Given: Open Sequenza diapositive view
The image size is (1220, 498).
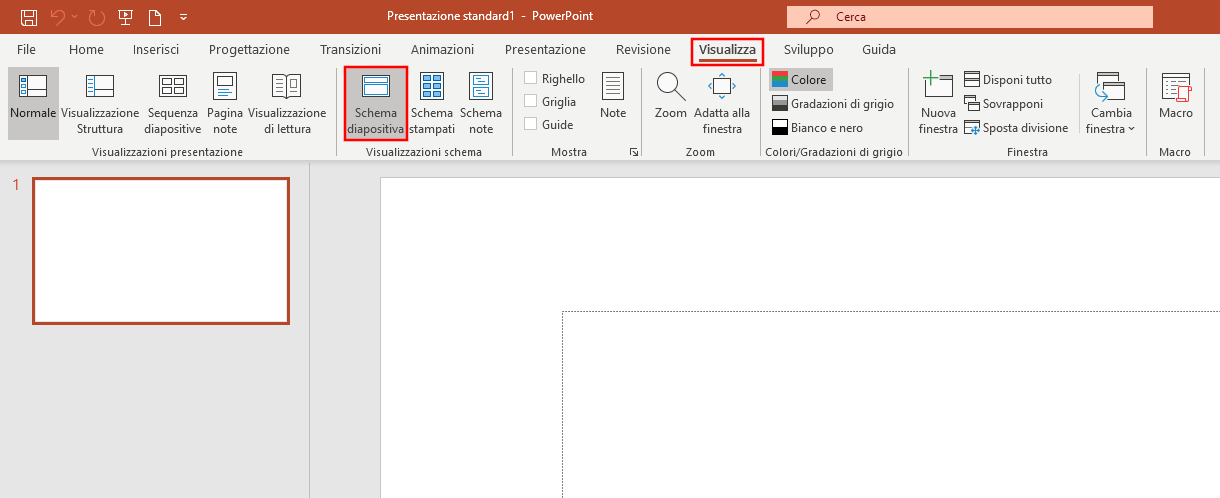Looking at the screenshot, I should click(173, 103).
